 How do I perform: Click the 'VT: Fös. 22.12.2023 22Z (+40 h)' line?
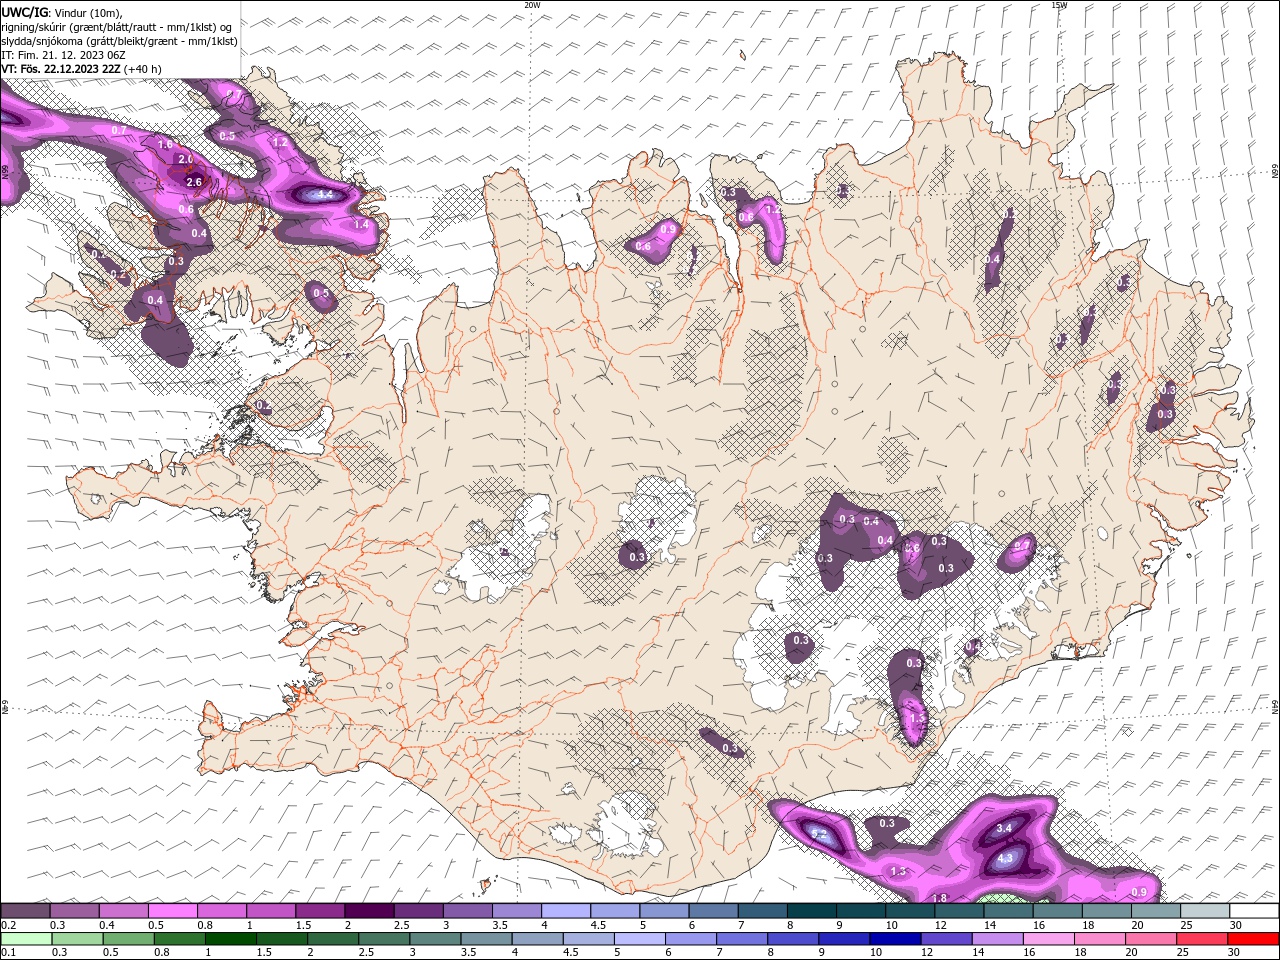(x=82, y=69)
